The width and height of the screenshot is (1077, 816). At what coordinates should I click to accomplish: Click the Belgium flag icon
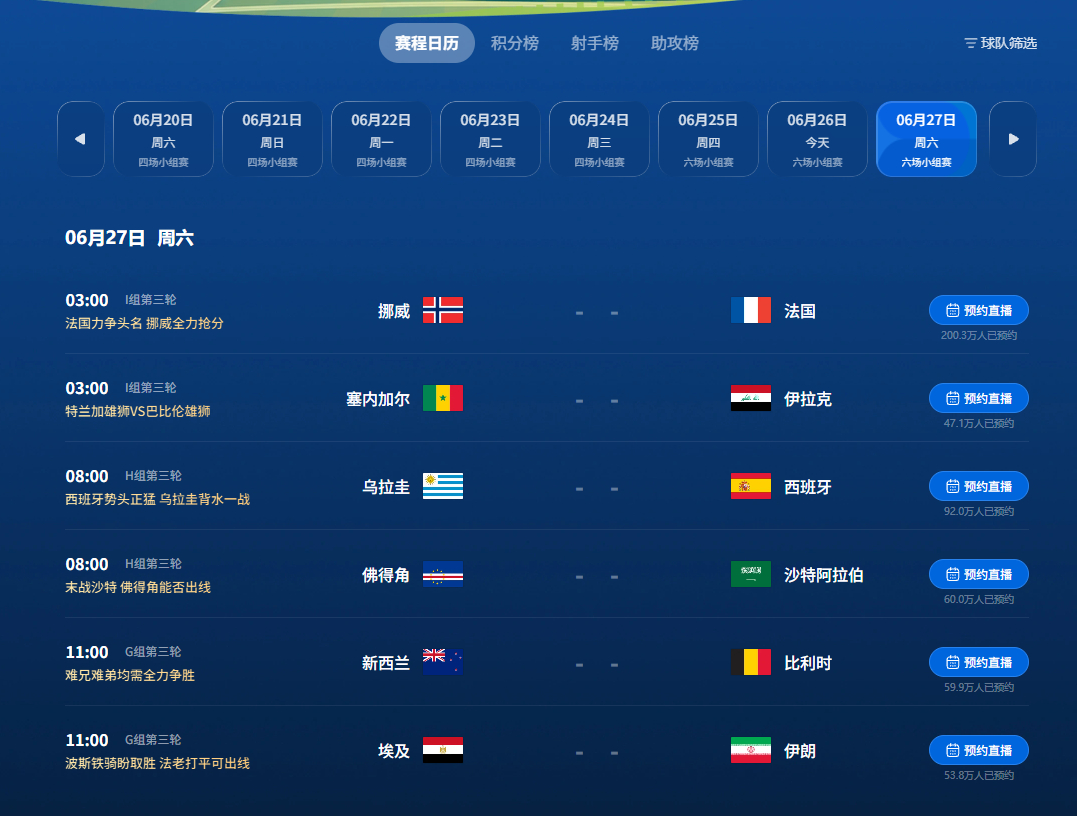[x=751, y=662]
